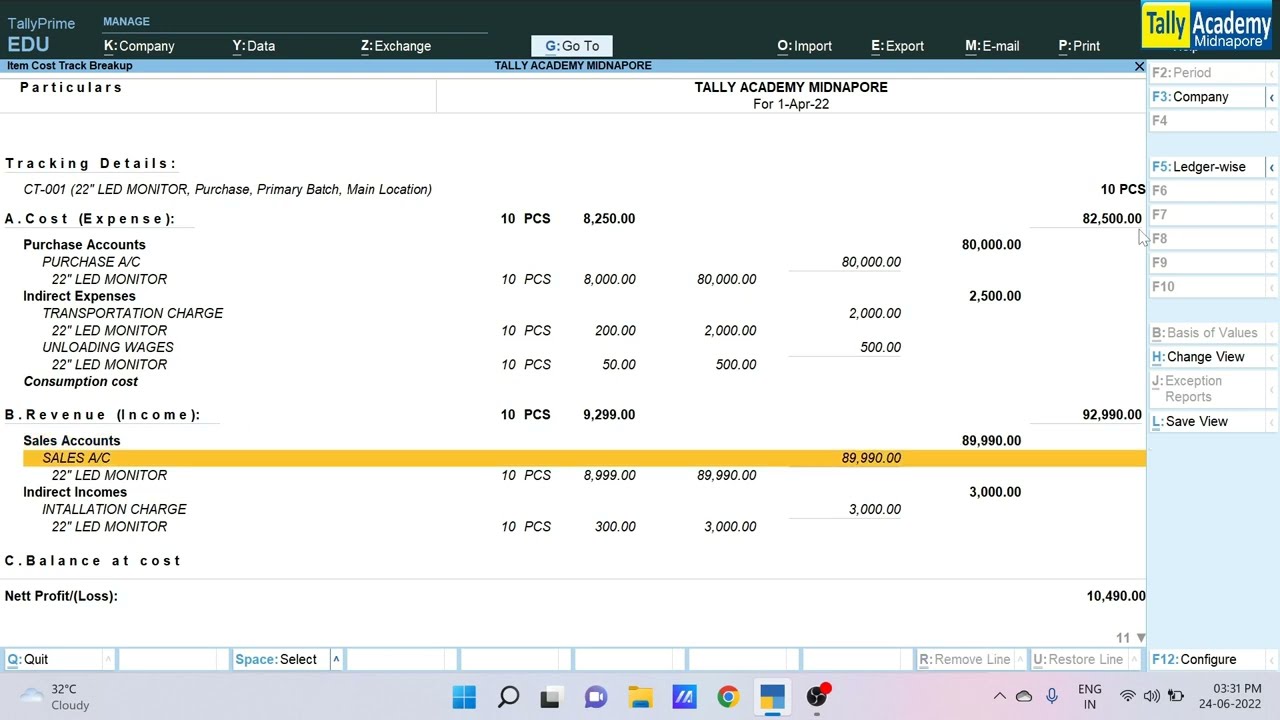Open Task View in taskbar

click(x=550, y=697)
